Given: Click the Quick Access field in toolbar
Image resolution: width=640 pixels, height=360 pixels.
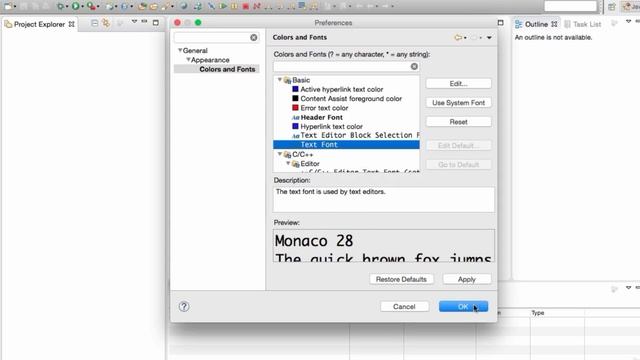Looking at the screenshot, I should (x=570, y=6).
